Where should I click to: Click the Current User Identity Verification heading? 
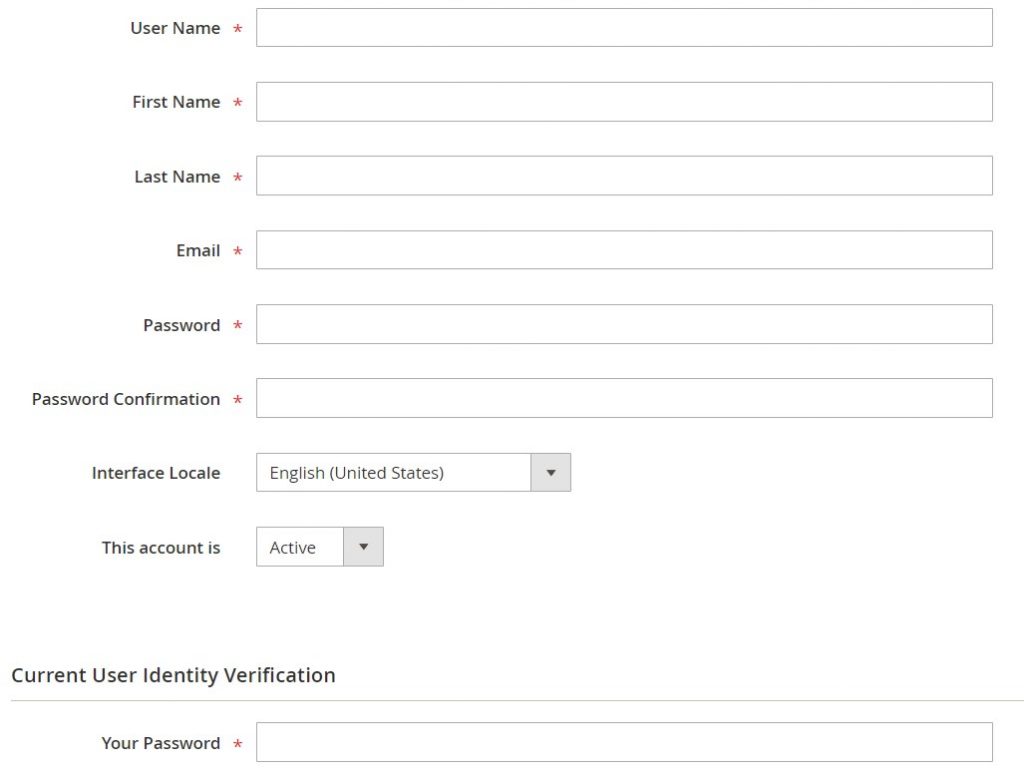pyautogui.click(x=173, y=675)
